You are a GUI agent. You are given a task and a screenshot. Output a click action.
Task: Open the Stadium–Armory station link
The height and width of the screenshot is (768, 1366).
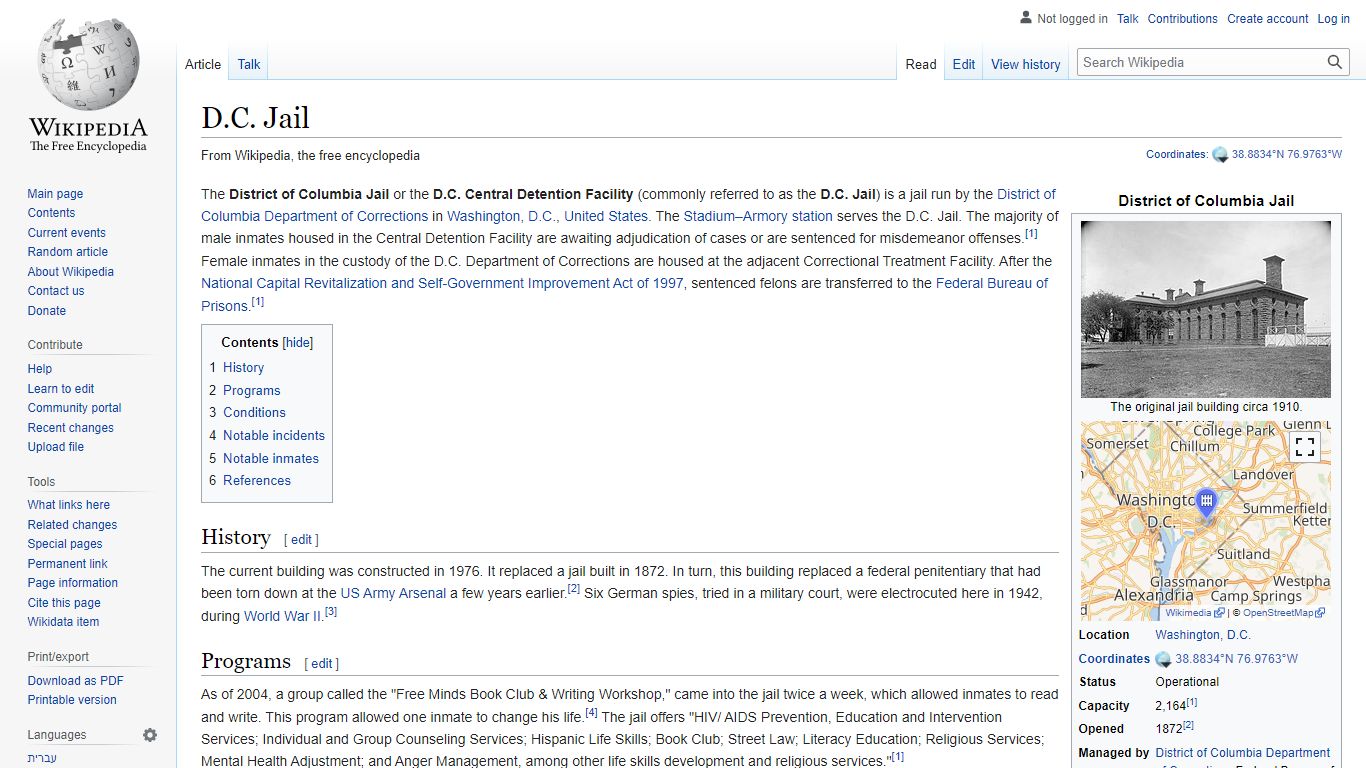[x=758, y=216]
